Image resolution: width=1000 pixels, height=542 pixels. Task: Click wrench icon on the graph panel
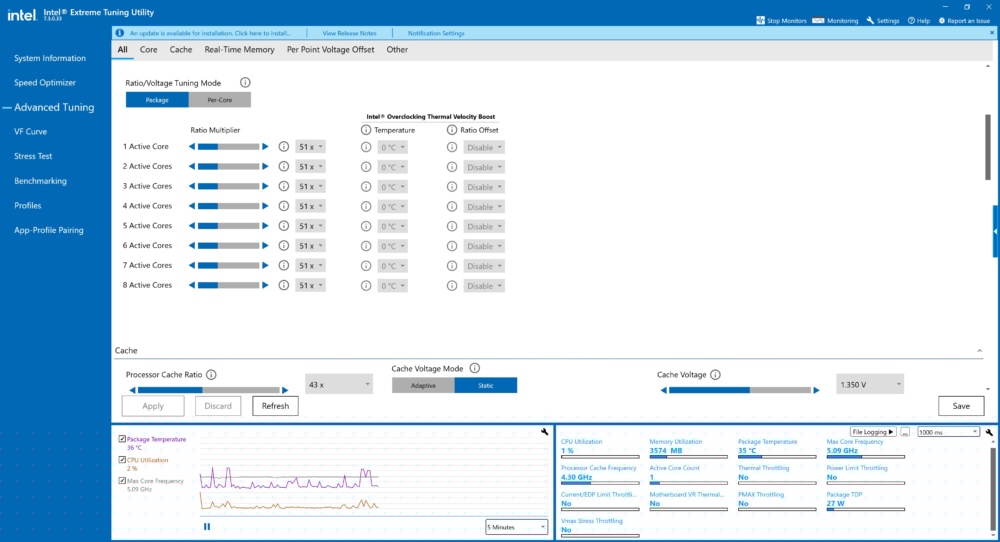click(545, 432)
